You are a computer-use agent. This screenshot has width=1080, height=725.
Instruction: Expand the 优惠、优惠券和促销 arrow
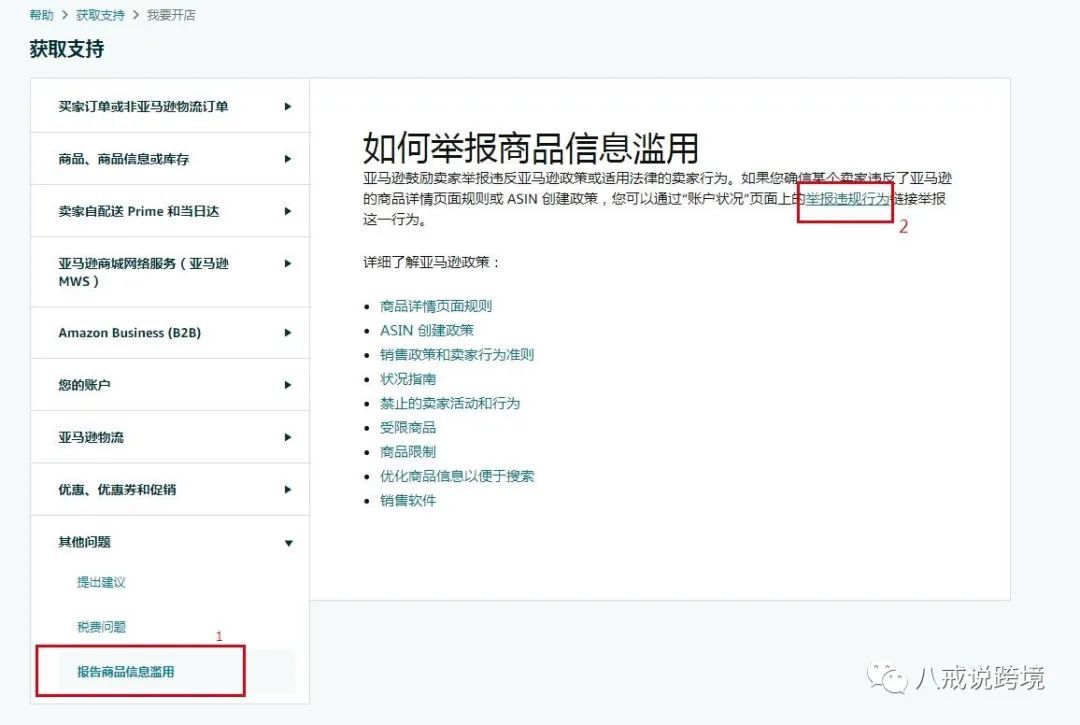288,490
